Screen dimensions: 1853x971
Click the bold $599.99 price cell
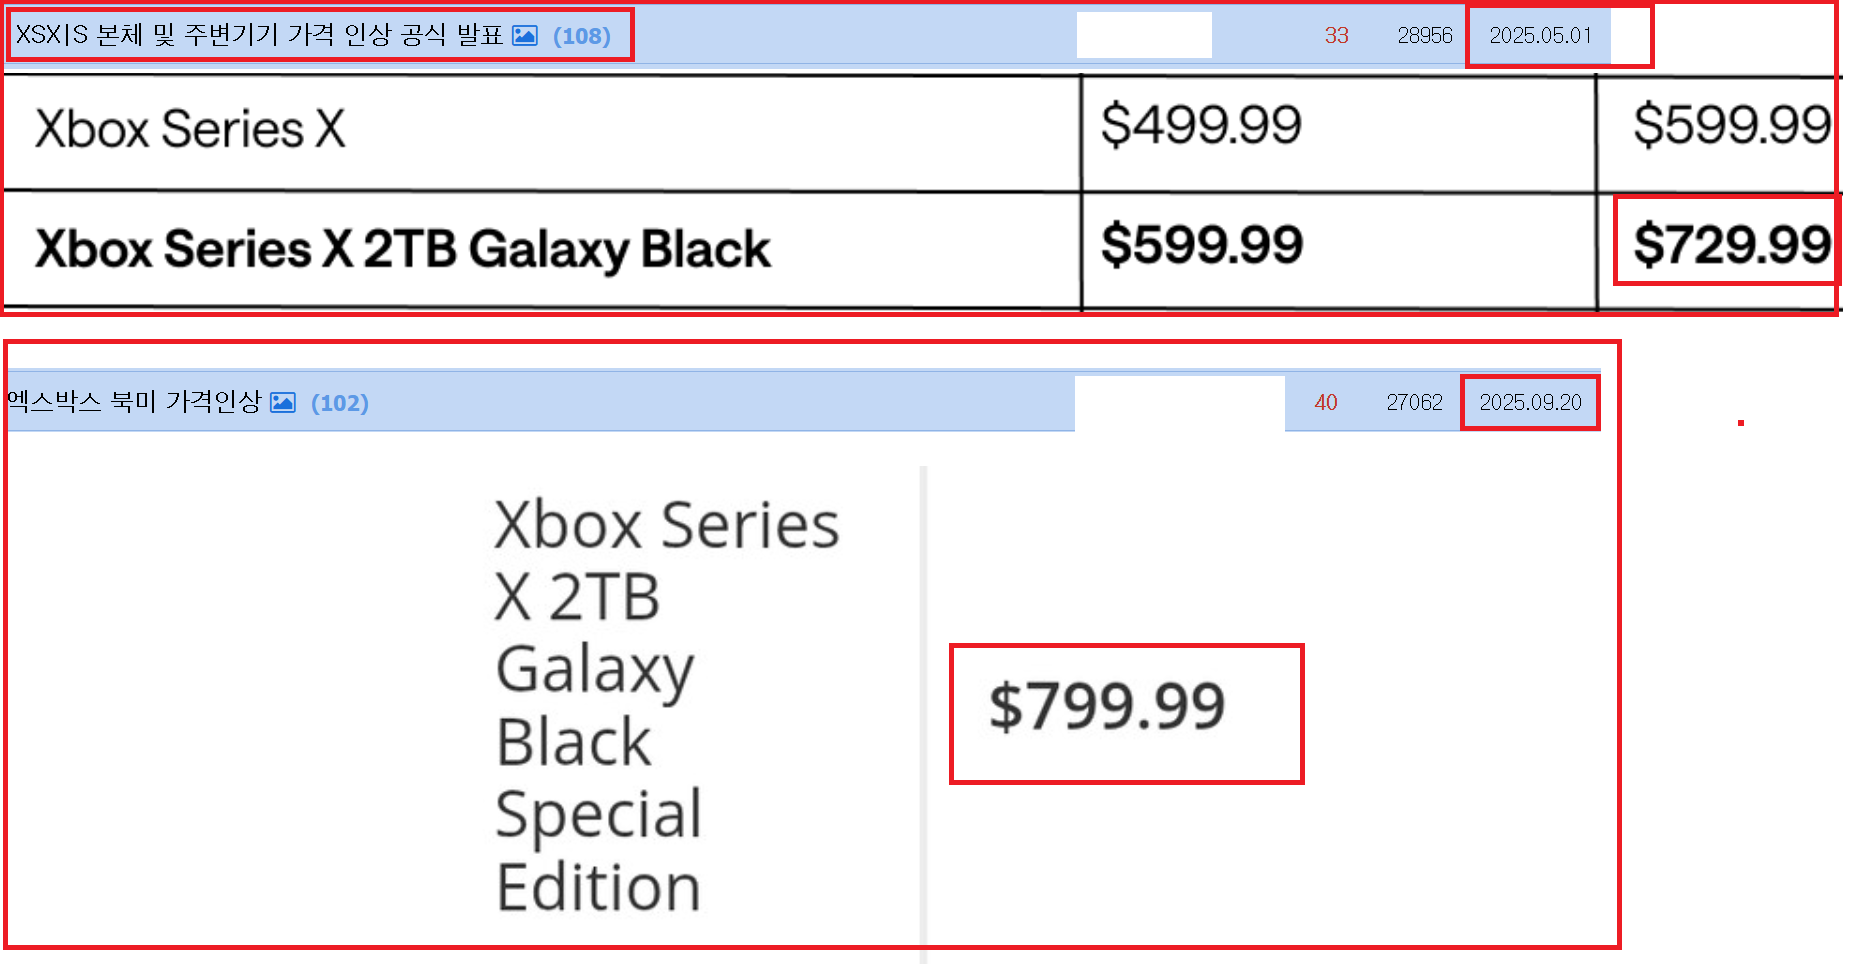click(x=1202, y=245)
